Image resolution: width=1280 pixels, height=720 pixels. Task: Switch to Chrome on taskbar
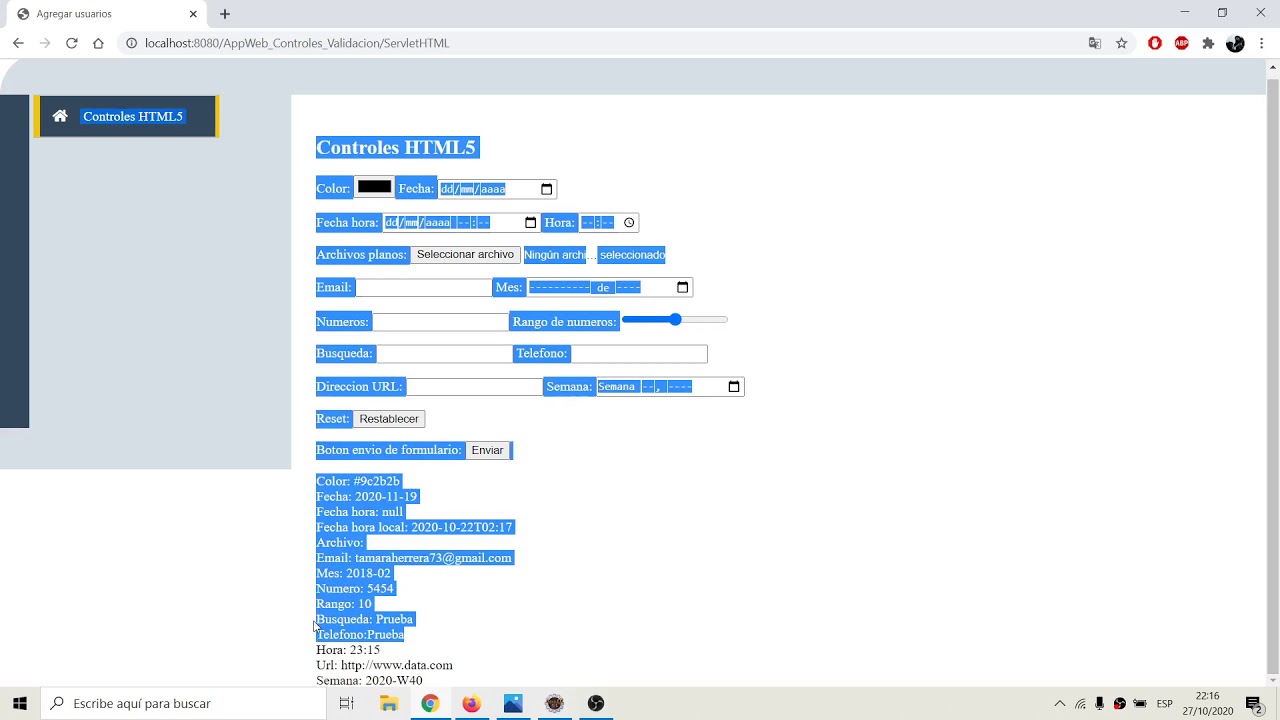(x=430, y=703)
